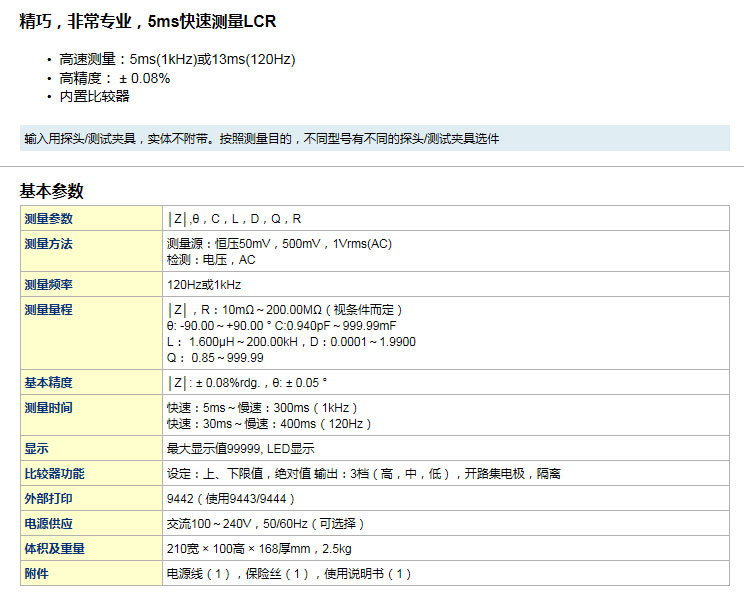
Task: Select the 高速测量 bullet point text
Action: (177, 59)
